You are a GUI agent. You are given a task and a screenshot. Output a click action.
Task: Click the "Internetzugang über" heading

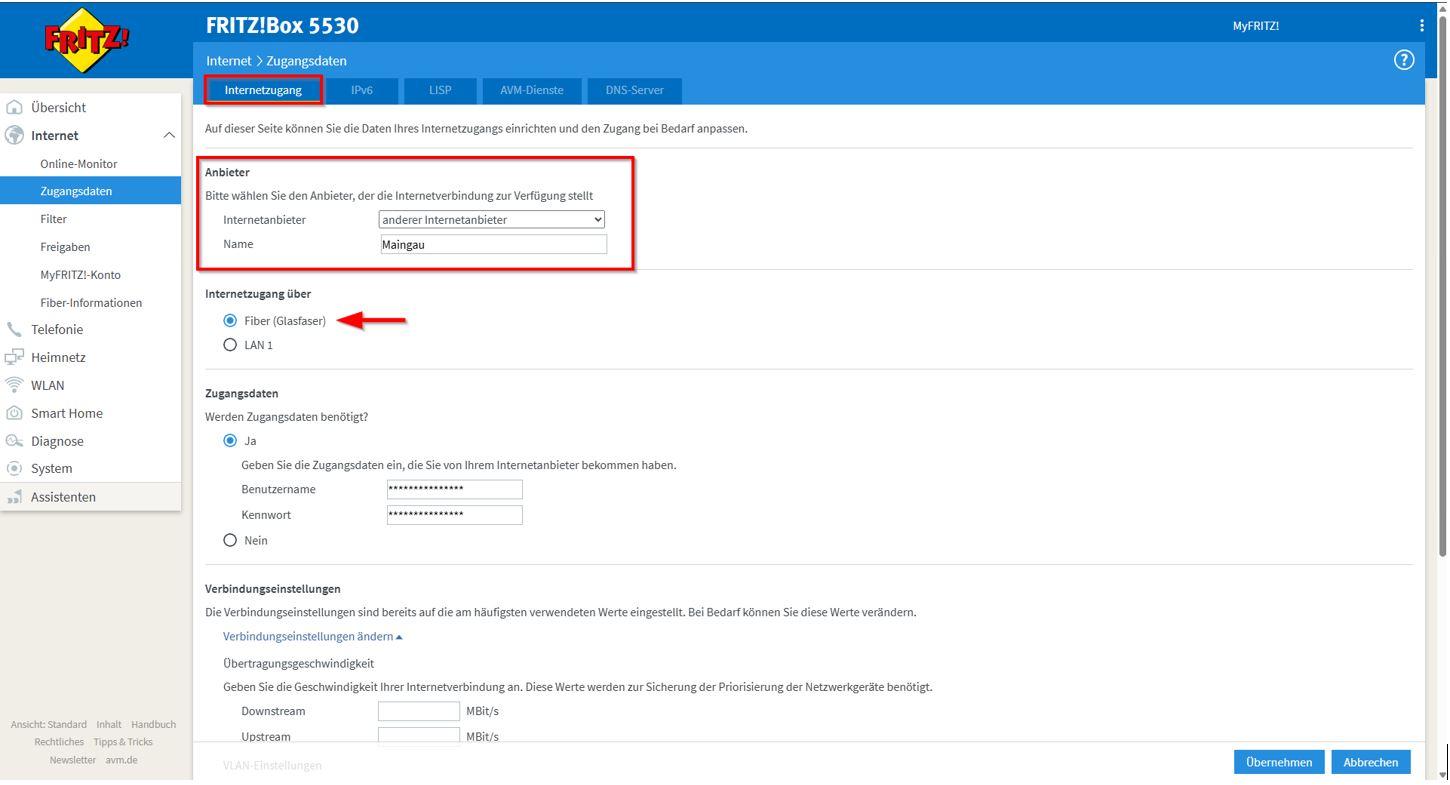coord(258,294)
